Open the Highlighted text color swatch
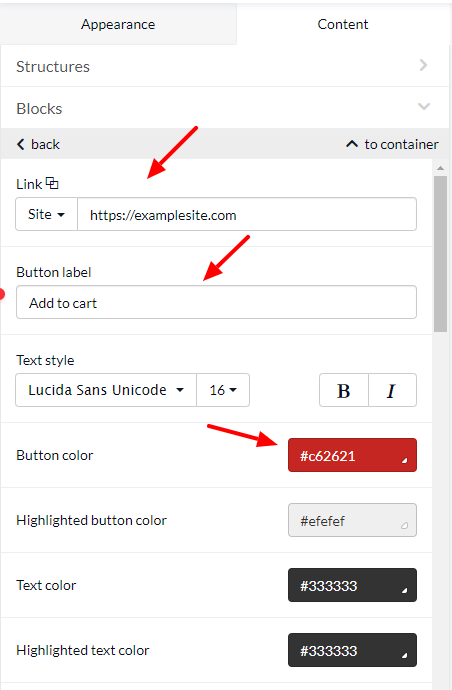This screenshot has height=690, width=452. pos(353,650)
